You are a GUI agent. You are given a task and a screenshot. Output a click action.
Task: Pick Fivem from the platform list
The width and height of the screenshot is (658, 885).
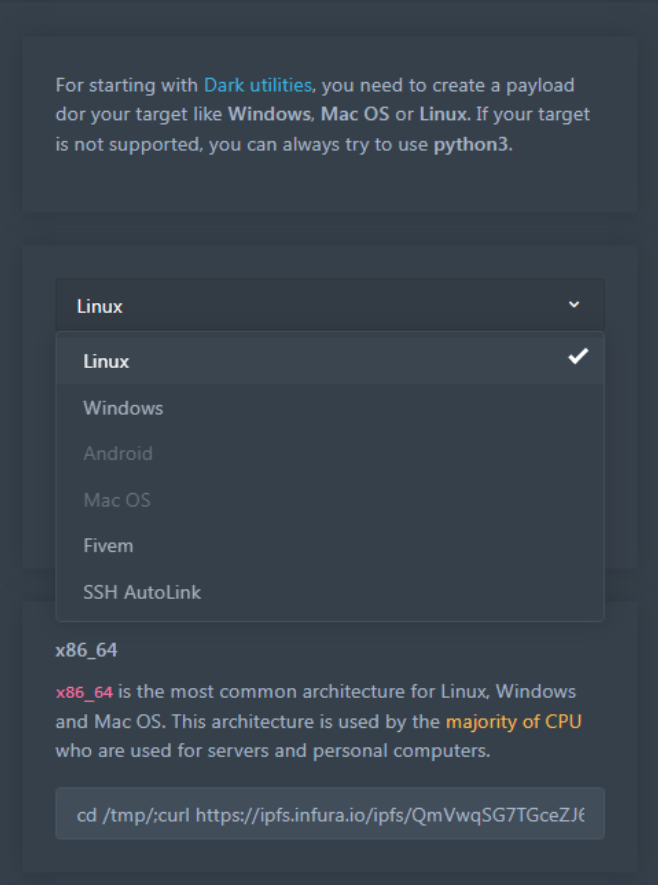click(108, 546)
